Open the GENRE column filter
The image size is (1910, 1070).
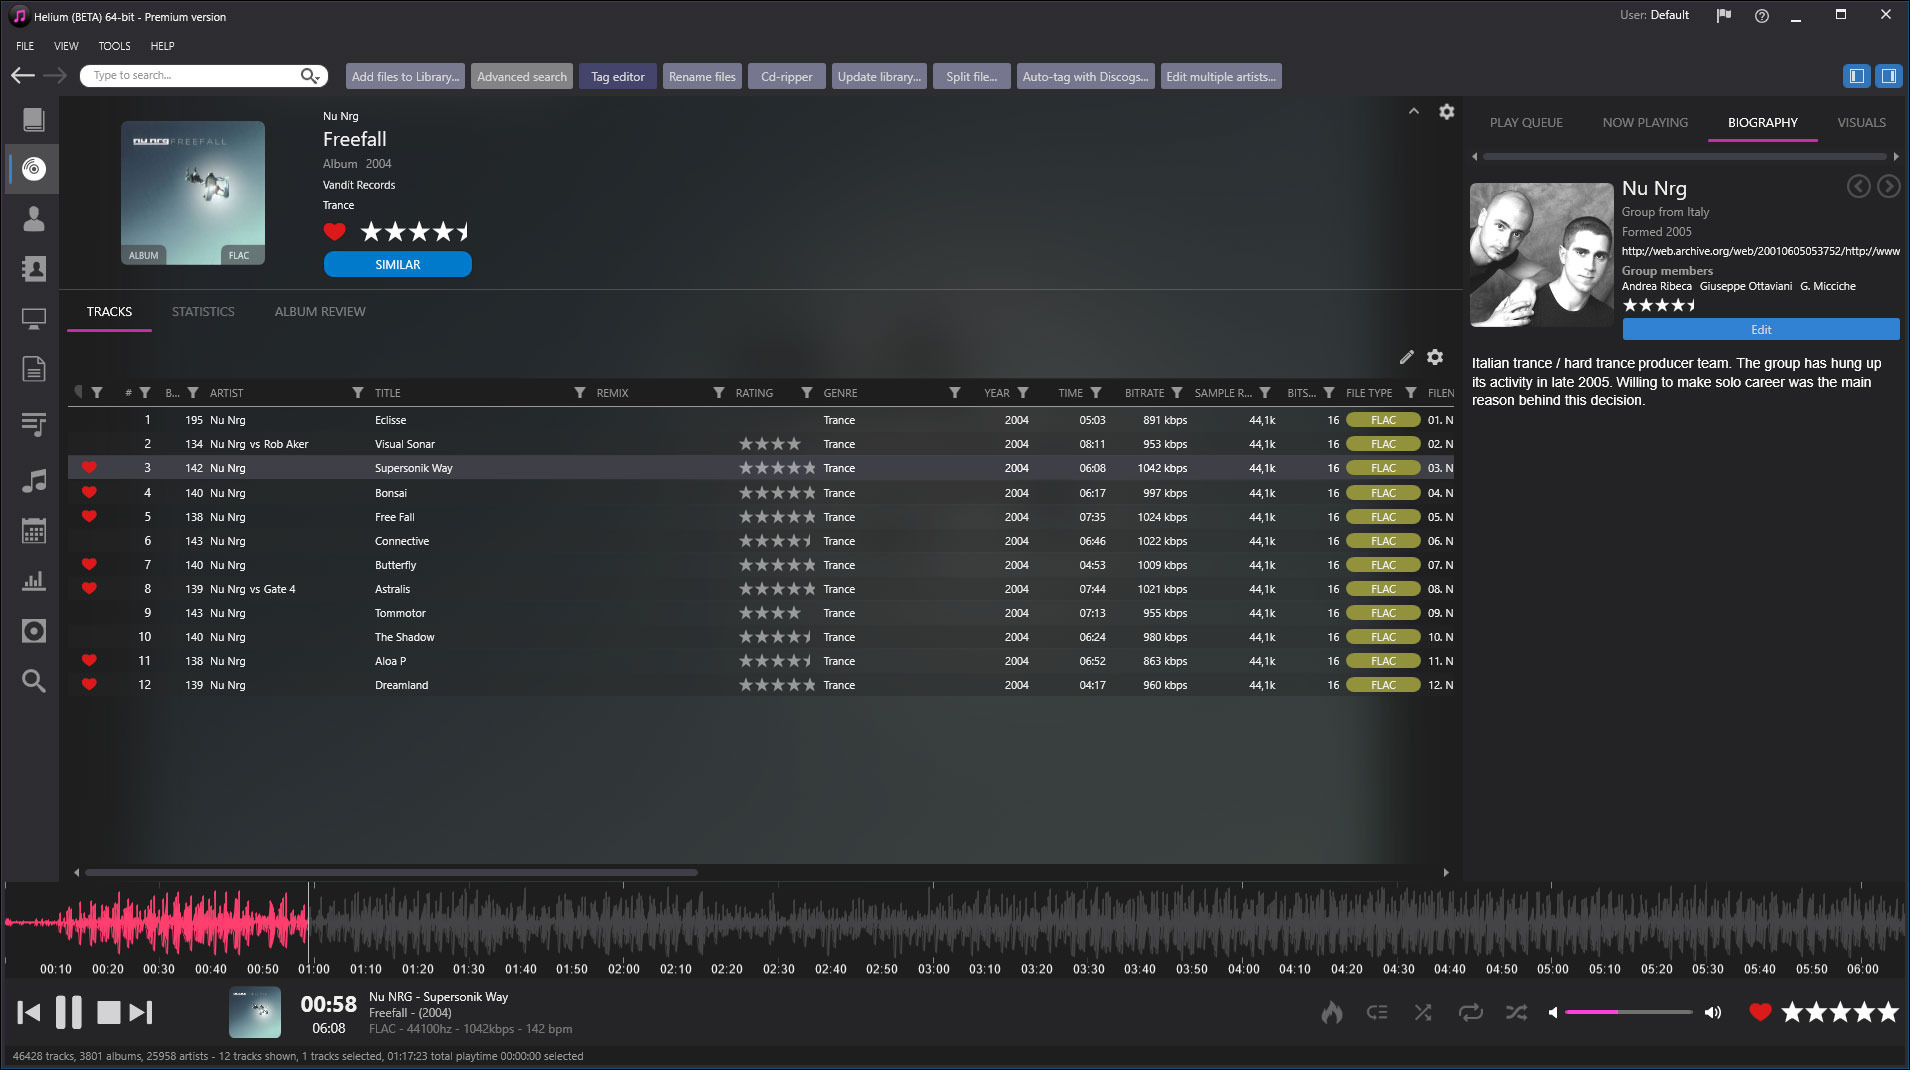[x=954, y=393]
